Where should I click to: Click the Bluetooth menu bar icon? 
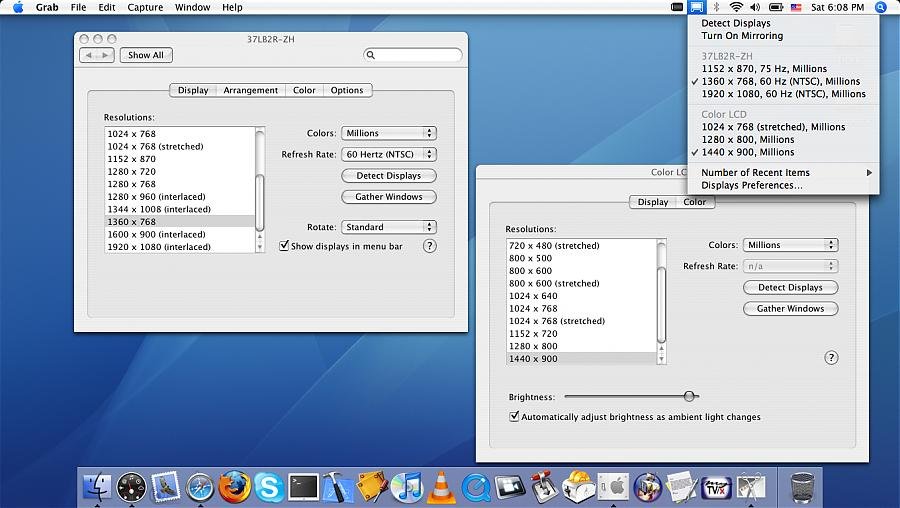click(716, 7)
